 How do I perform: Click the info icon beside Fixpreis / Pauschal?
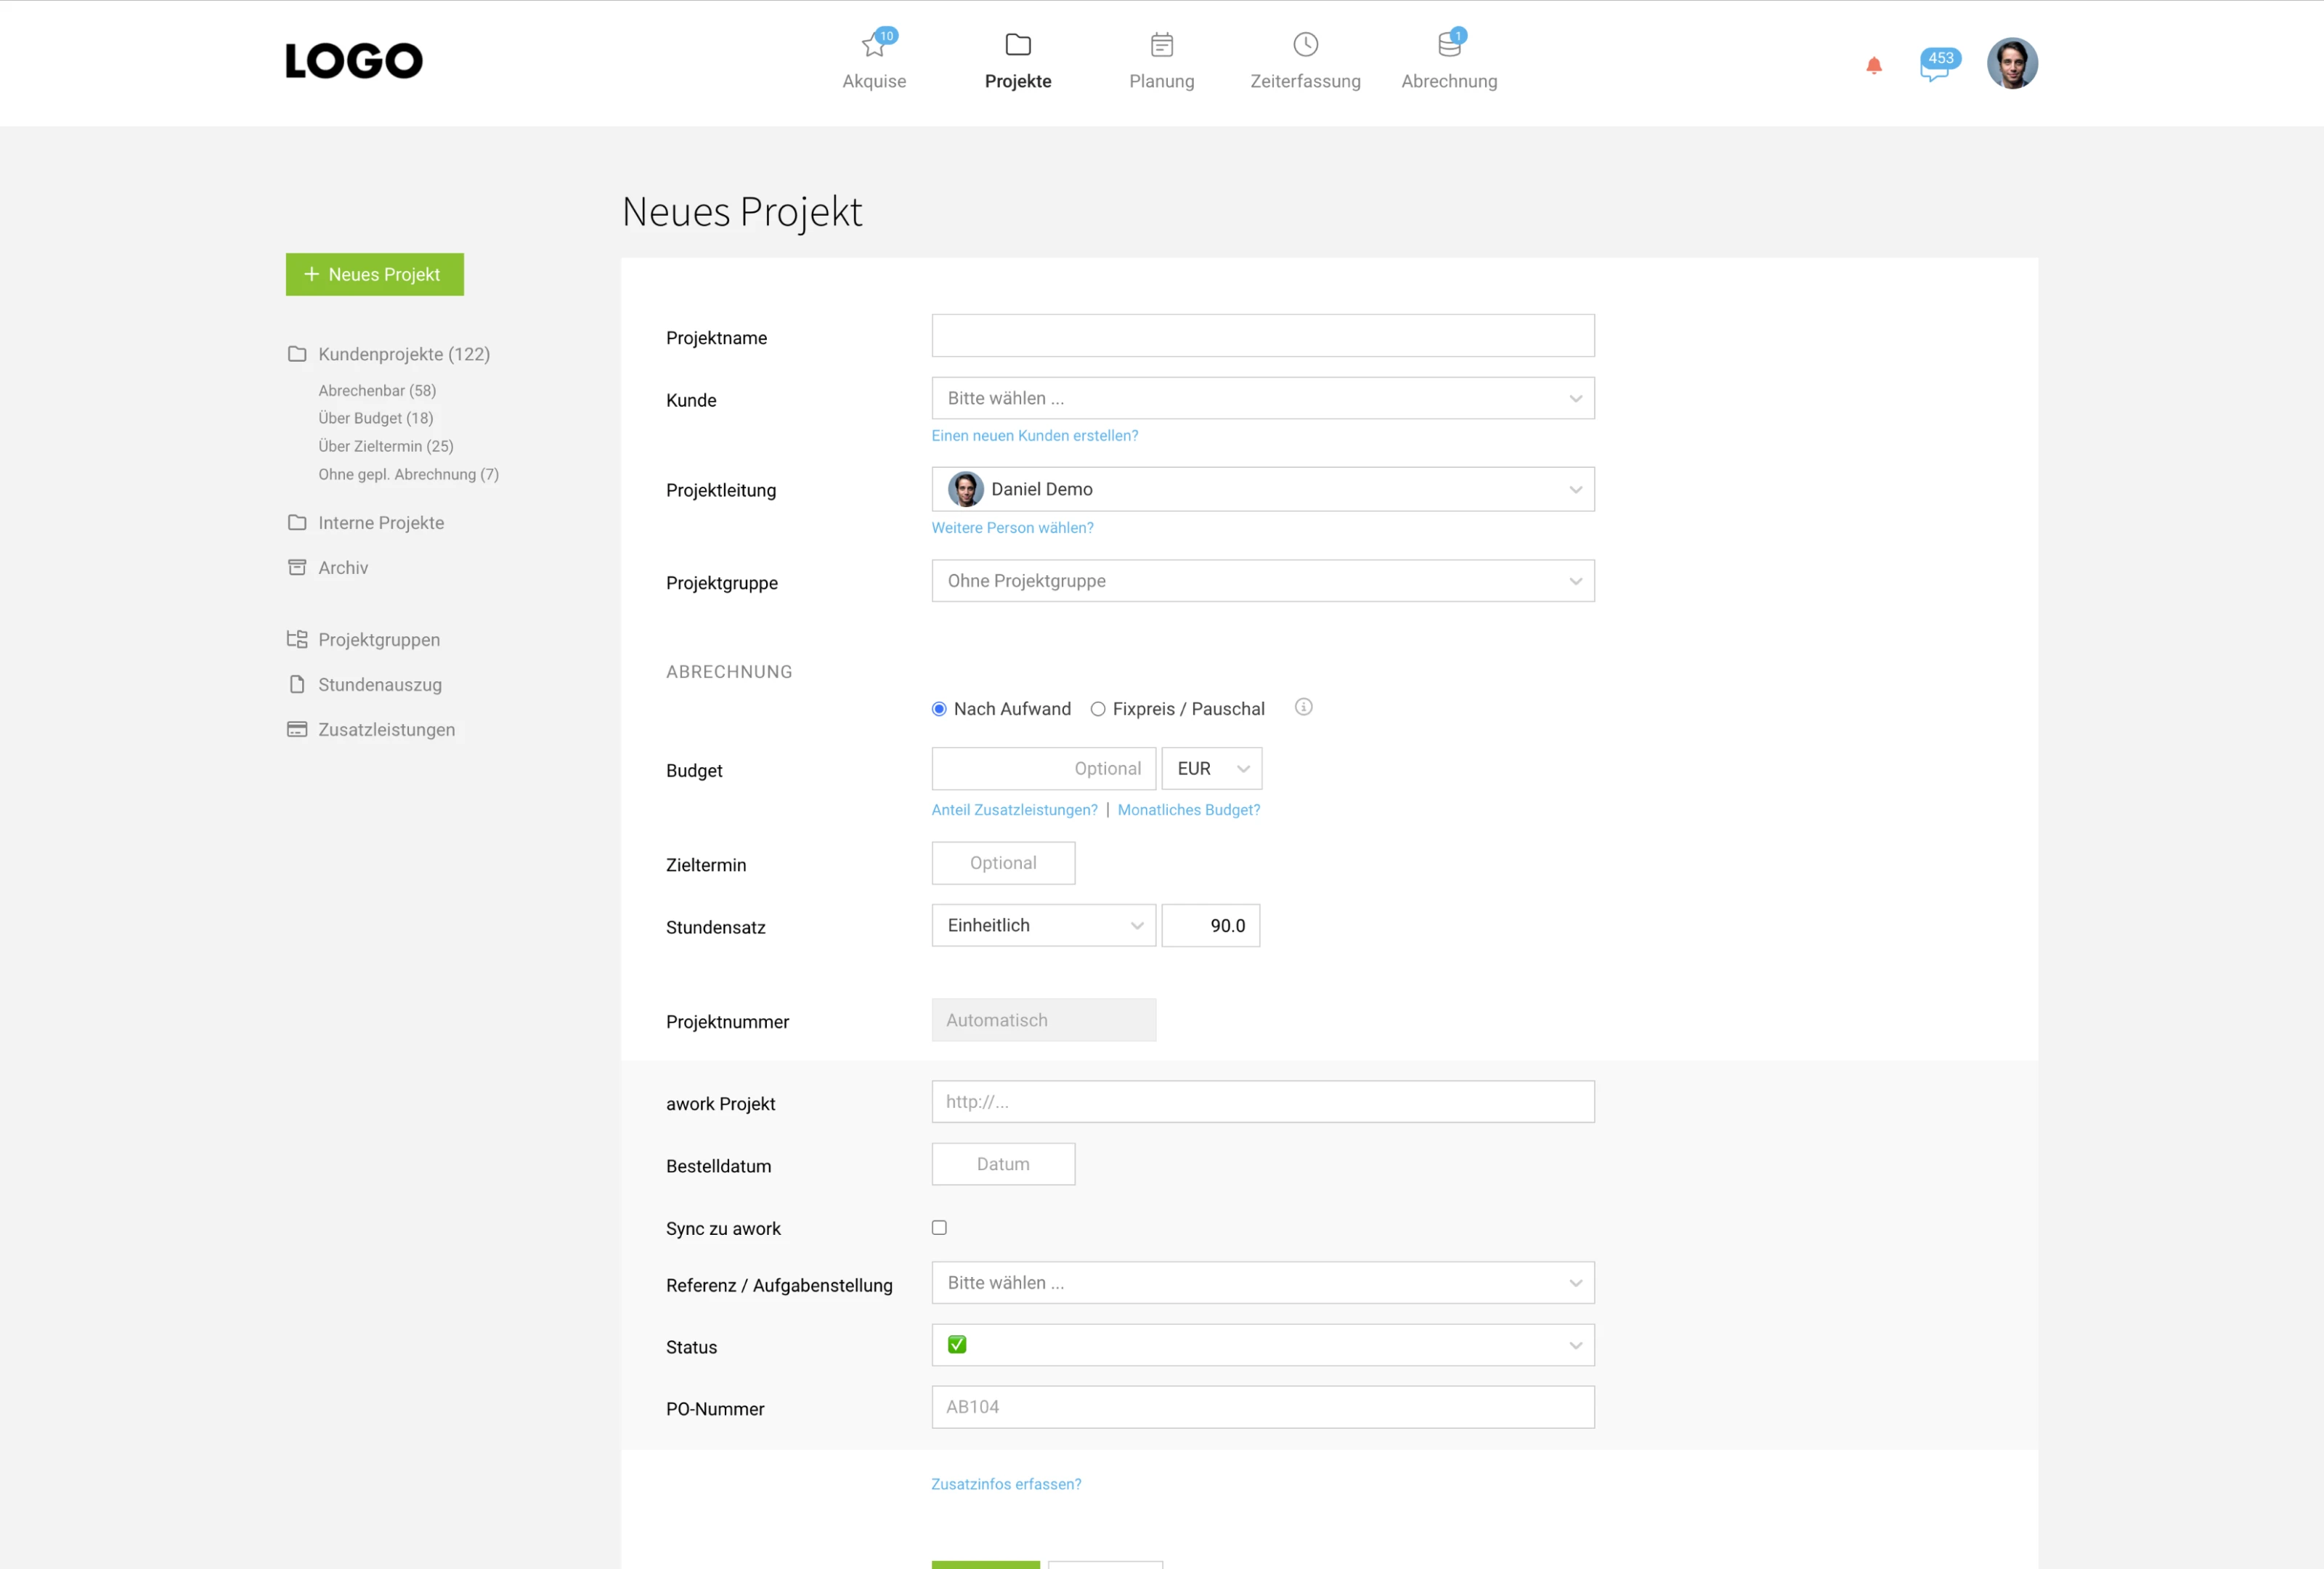(x=1303, y=707)
